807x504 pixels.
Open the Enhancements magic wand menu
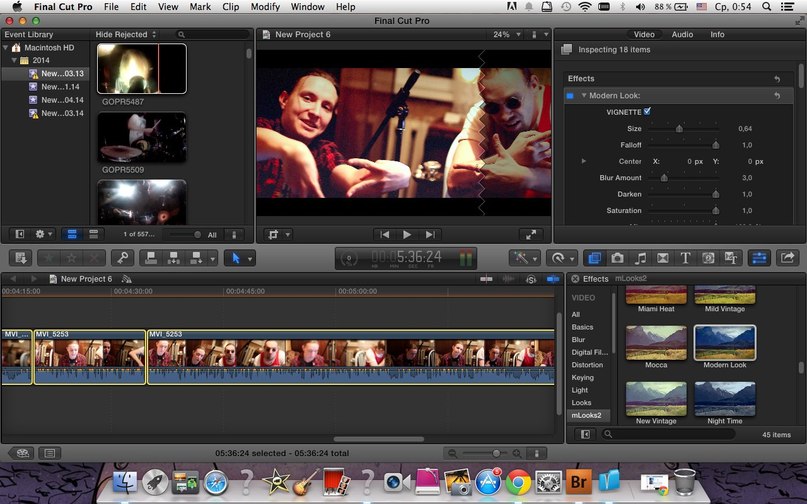(x=521, y=257)
